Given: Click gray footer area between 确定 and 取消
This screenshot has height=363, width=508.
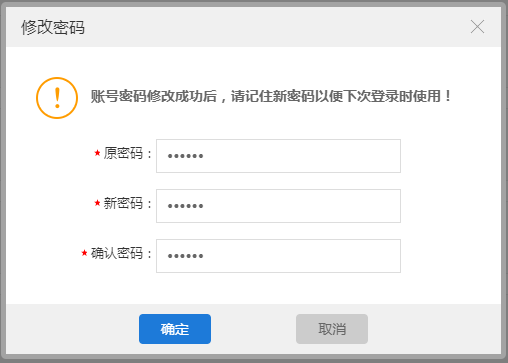Looking at the screenshot, I should pyautogui.click(x=253, y=329).
